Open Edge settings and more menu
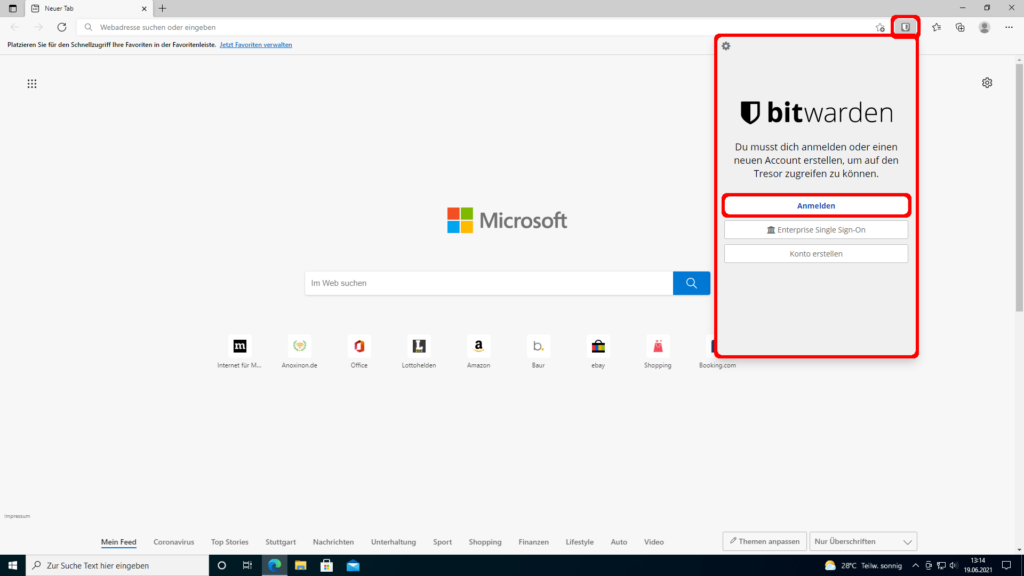 click(1009, 27)
